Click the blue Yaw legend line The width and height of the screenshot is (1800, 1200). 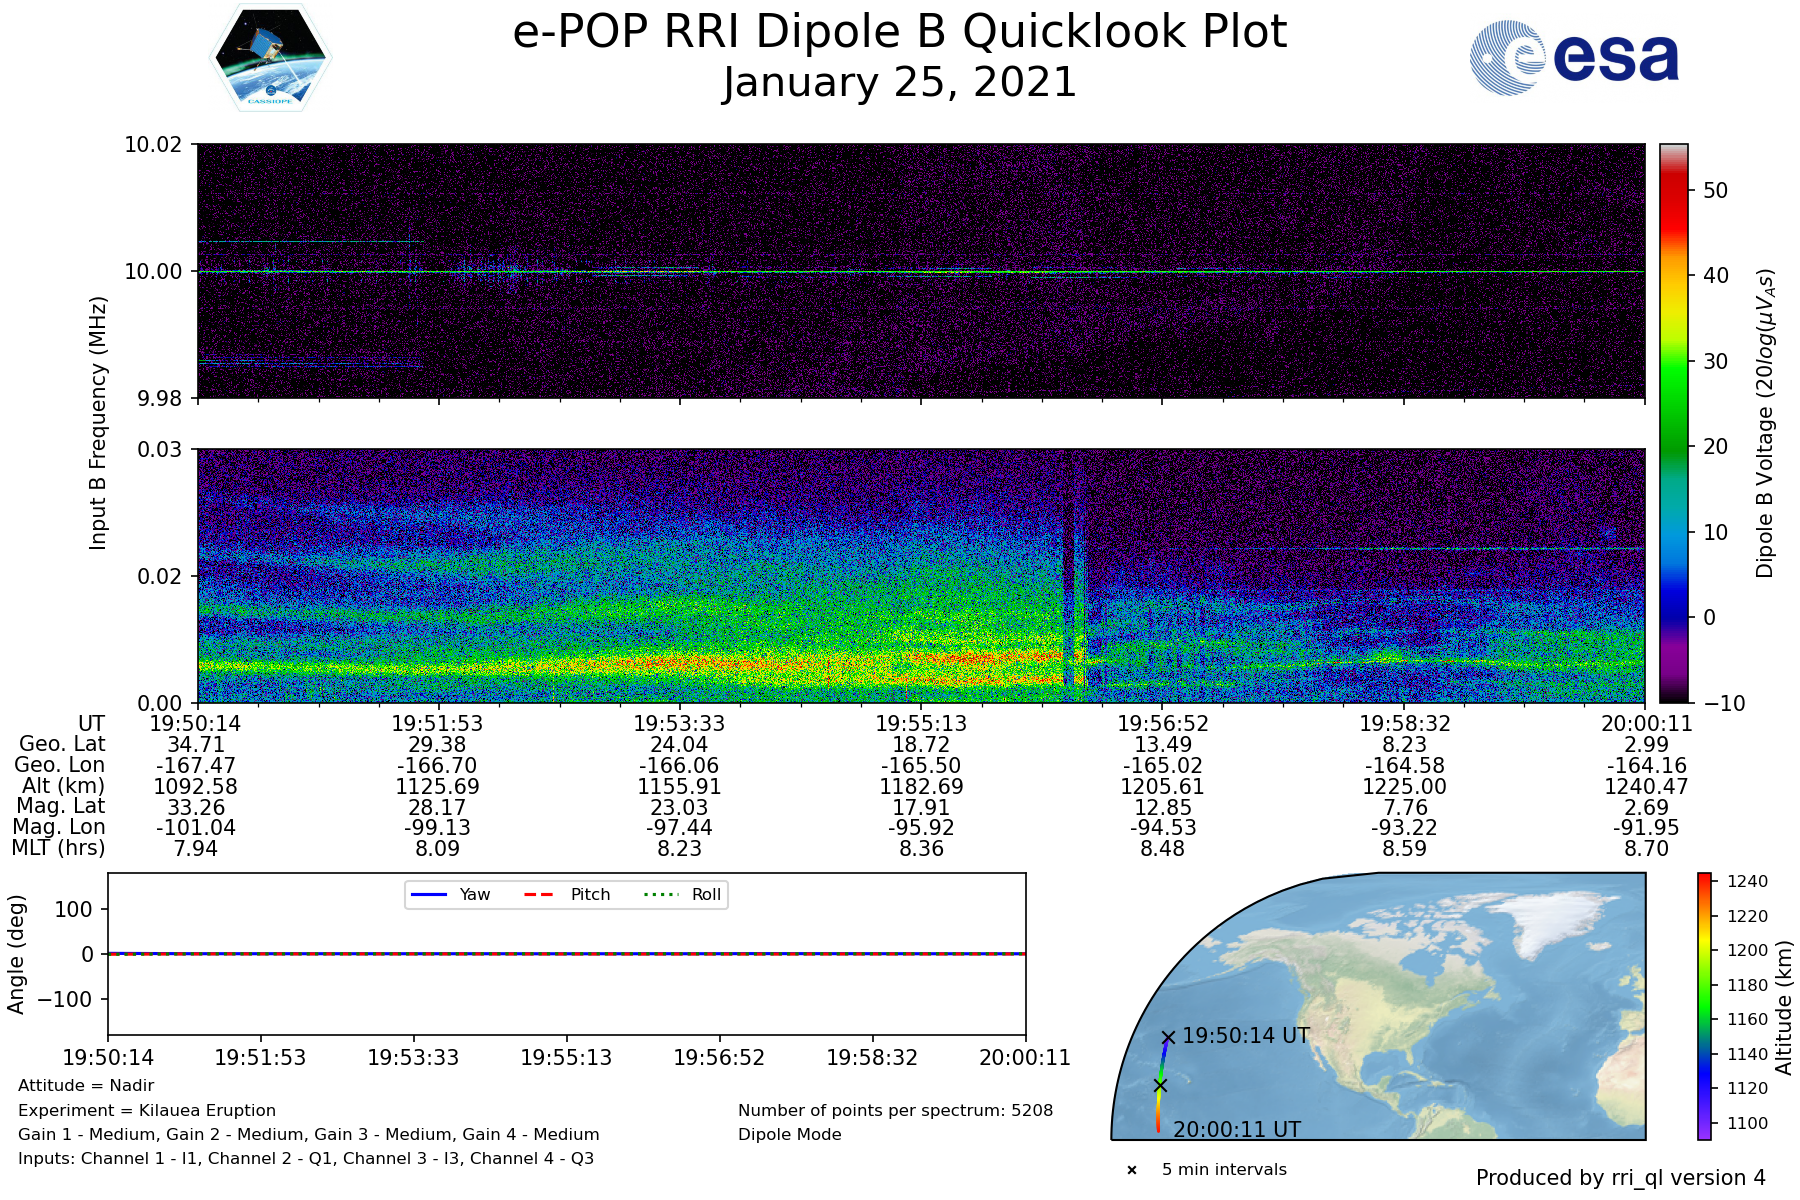coord(429,894)
